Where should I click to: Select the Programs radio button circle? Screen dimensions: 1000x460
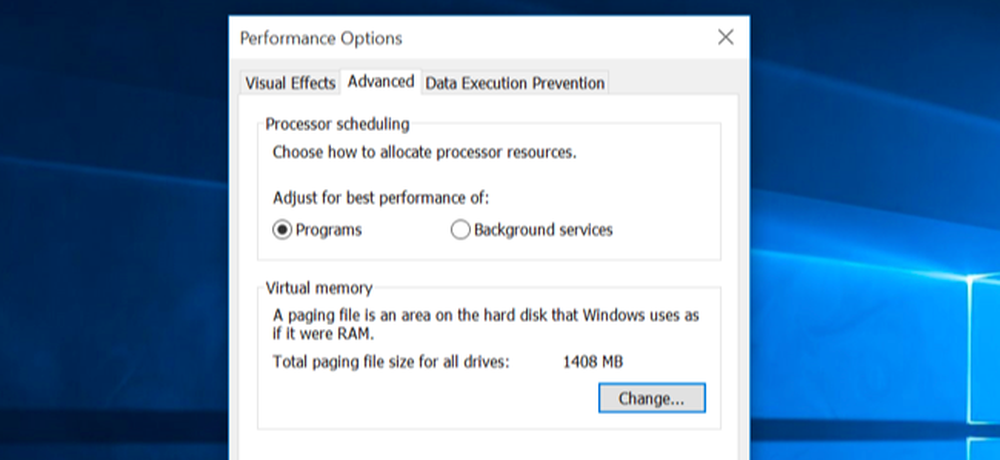(282, 230)
